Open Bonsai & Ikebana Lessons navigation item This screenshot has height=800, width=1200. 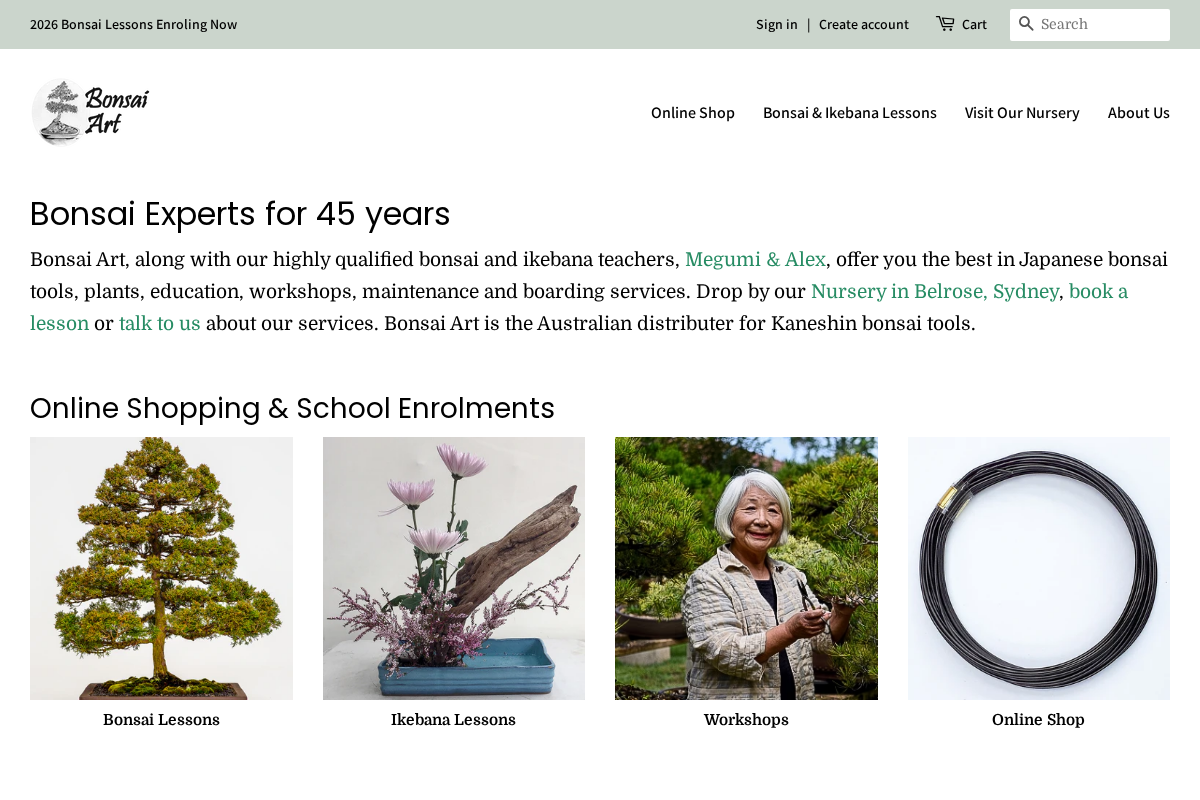(x=850, y=113)
